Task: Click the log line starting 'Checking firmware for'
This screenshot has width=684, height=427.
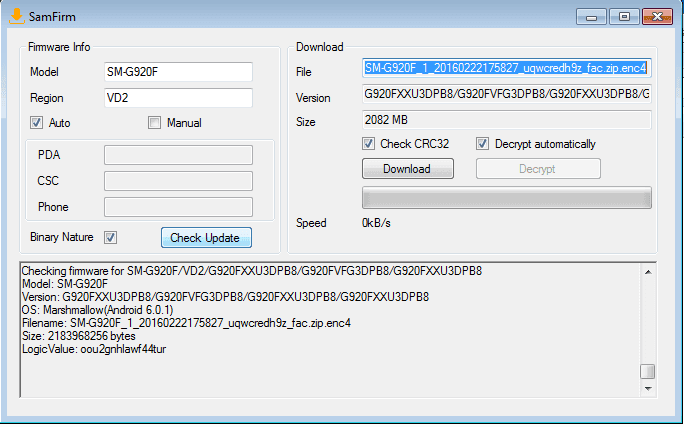Action: click(252, 271)
